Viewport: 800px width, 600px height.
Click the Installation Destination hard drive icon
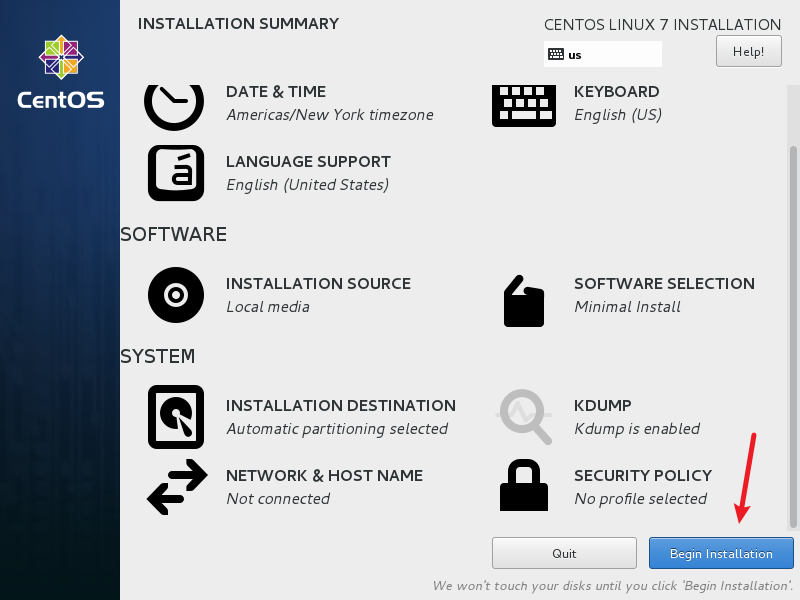[176, 417]
